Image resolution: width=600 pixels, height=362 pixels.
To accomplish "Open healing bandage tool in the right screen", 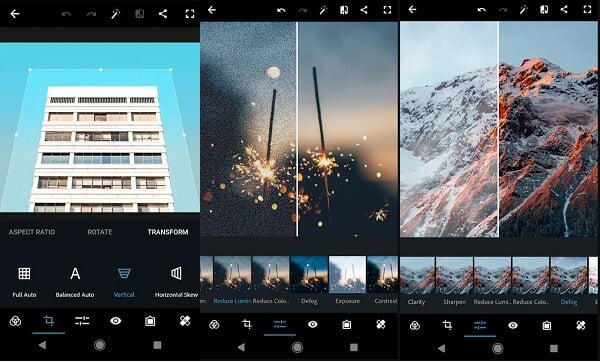I will (x=581, y=325).
